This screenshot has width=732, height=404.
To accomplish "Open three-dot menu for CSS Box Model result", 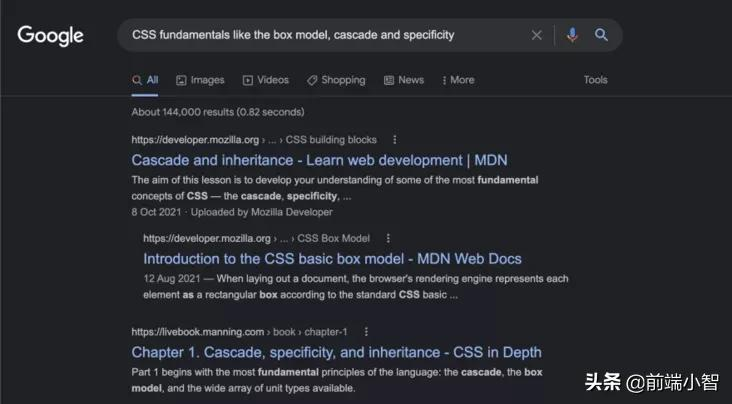I will [388, 238].
